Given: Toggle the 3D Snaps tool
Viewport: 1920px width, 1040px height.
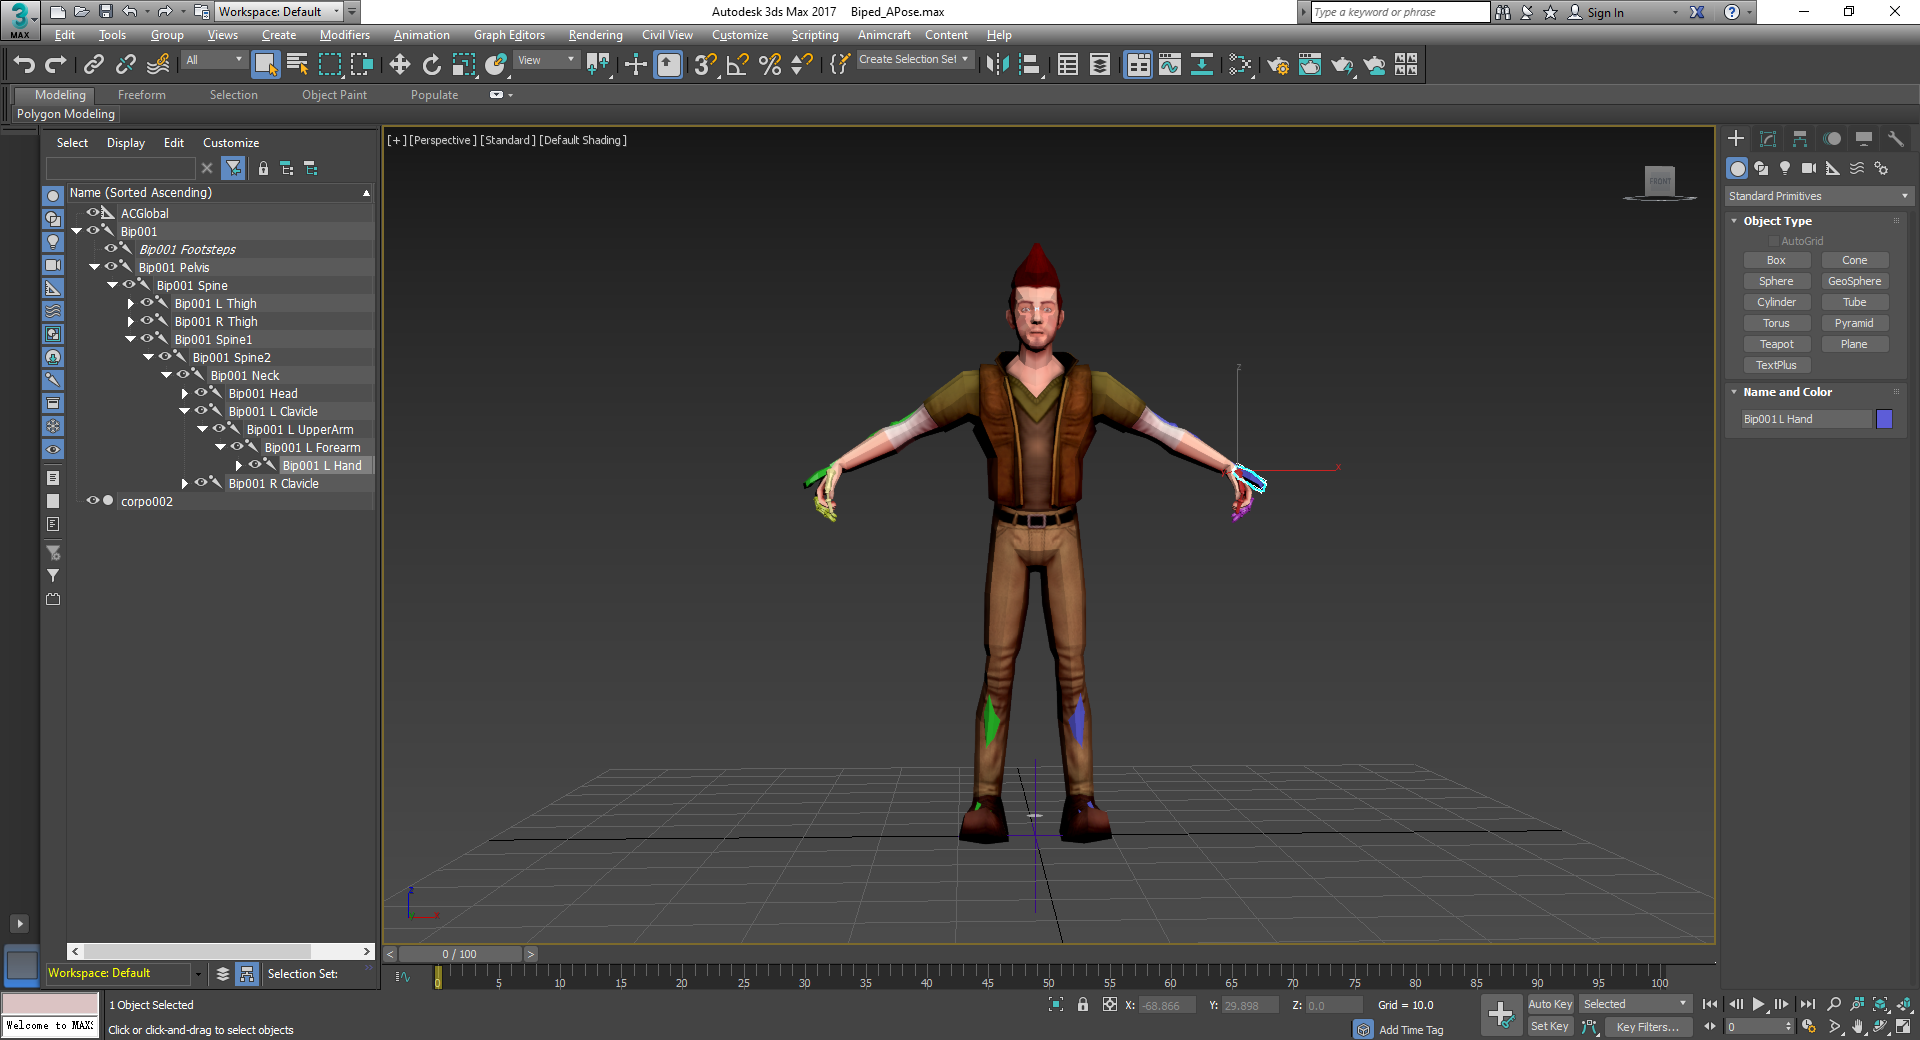Looking at the screenshot, I should (705, 65).
